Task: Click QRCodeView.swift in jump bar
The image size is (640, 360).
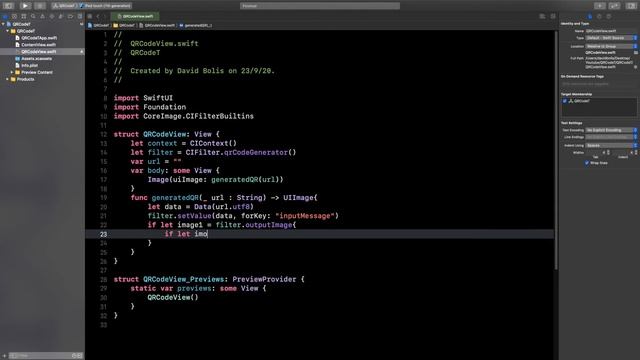Action: pyautogui.click(x=157, y=25)
